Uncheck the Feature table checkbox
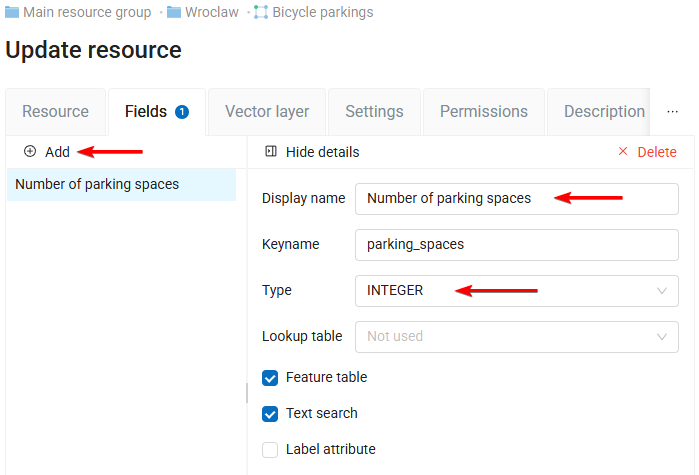 (x=270, y=378)
